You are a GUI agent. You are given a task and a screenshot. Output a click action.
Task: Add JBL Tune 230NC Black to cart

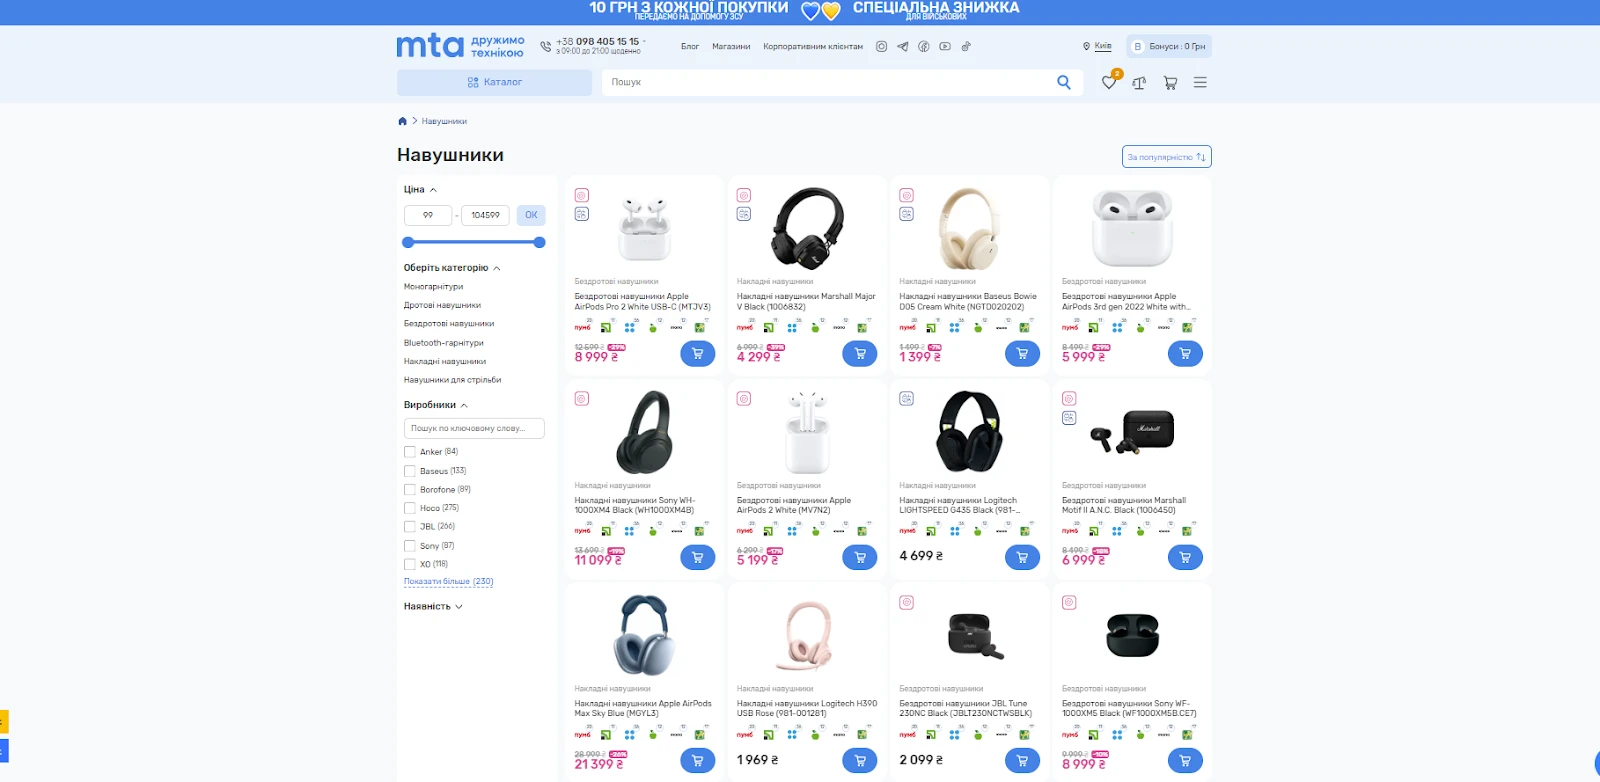pos(1022,761)
